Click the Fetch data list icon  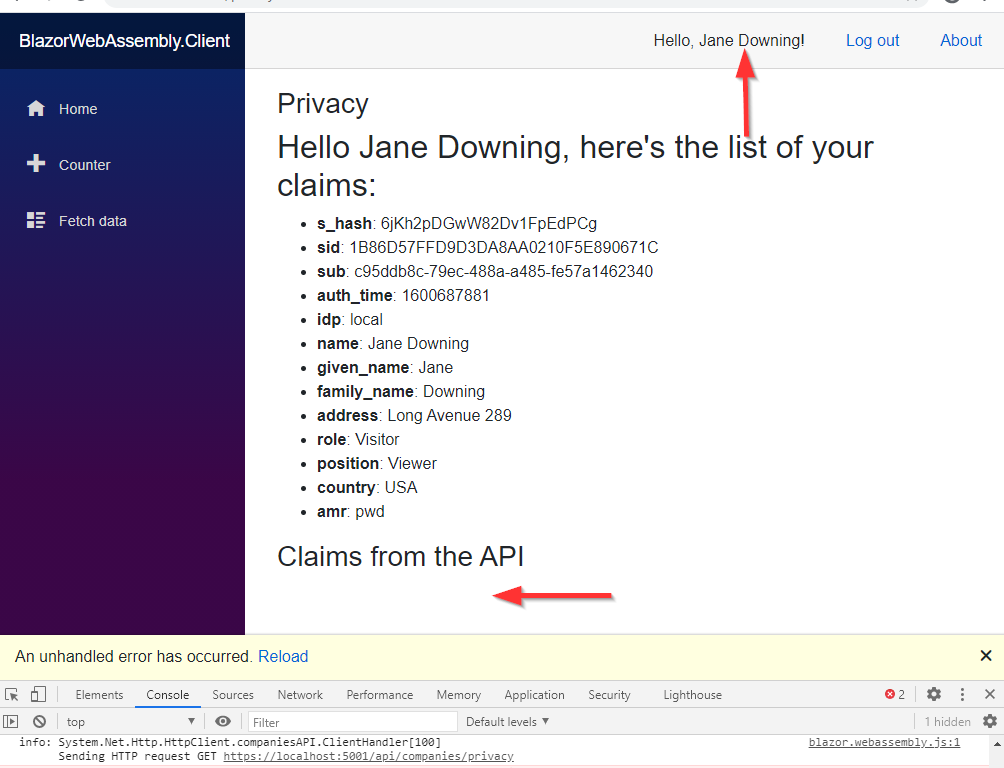(x=36, y=221)
